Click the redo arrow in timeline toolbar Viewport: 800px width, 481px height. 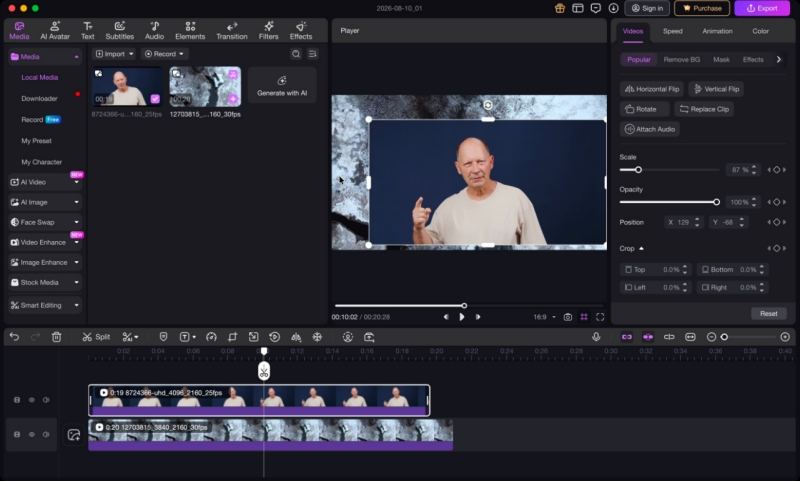pos(35,337)
